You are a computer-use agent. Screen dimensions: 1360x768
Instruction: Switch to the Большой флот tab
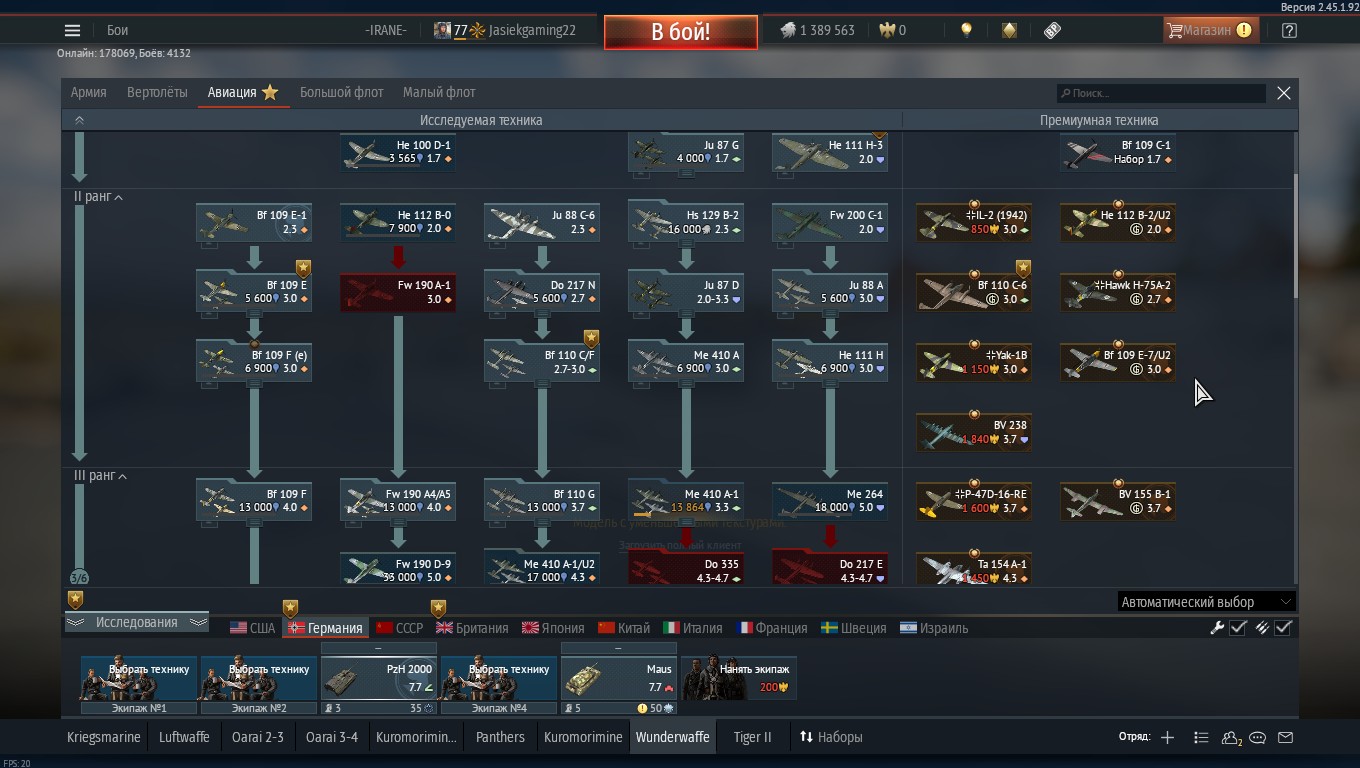click(342, 92)
